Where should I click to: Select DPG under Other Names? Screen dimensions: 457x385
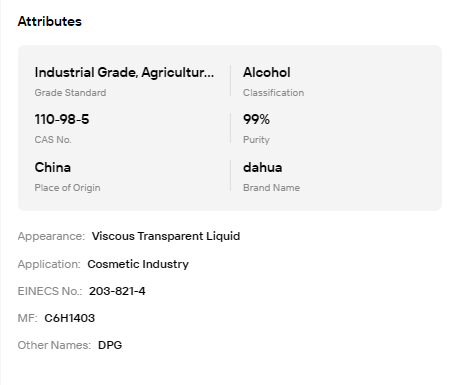(110, 345)
